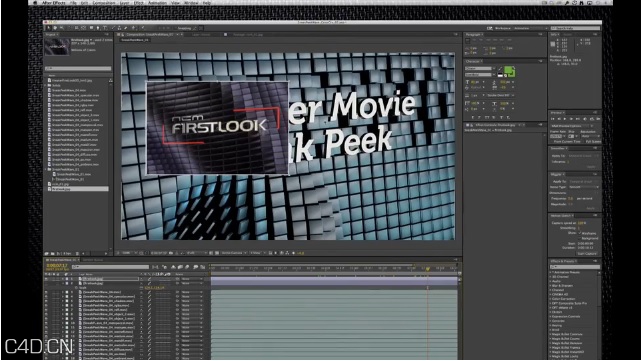Viewport: 642px width, 361px height.
Task: Click Apply in the Wiggler panel
Action: [590, 208]
